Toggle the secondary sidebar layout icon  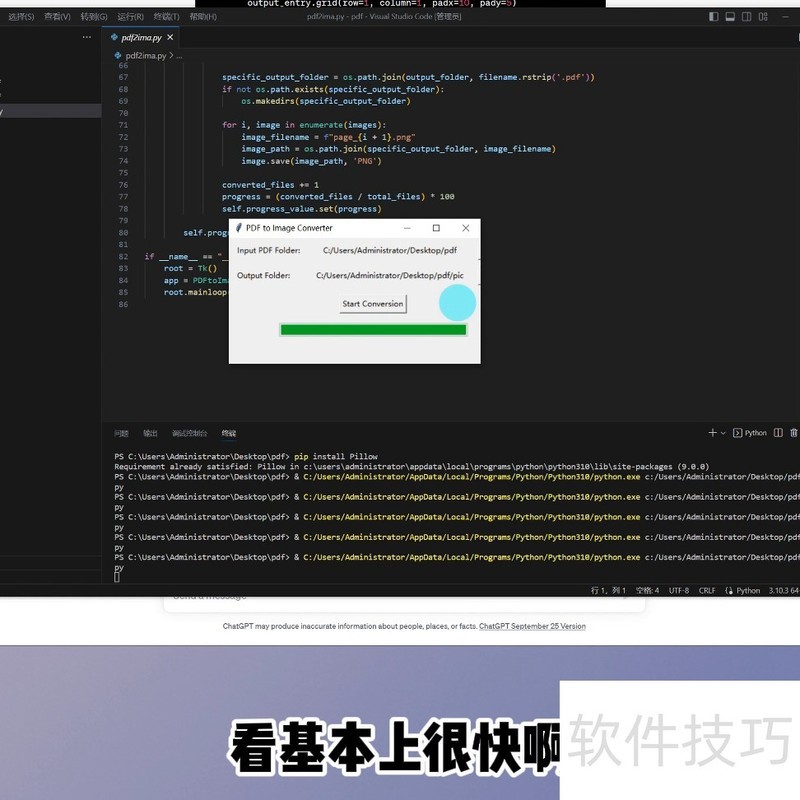point(747,17)
